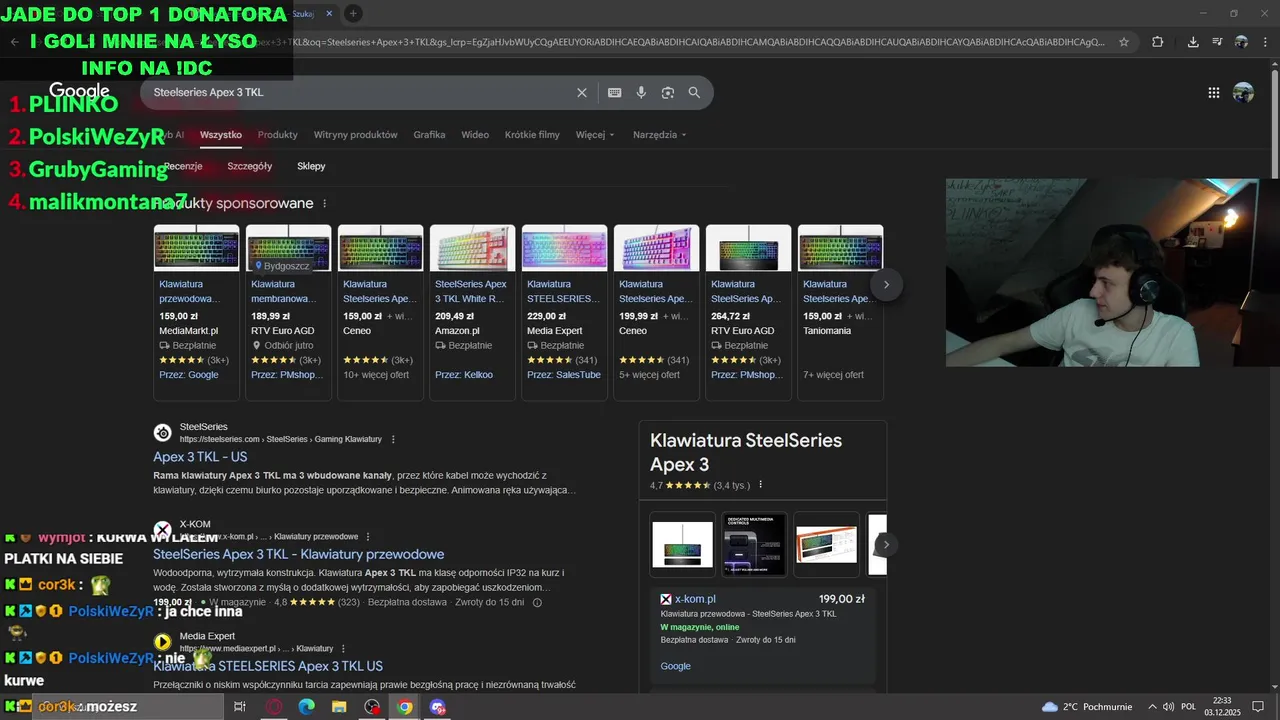Search by image with the Lens icon
The width and height of the screenshot is (1280, 720).
coord(668,92)
